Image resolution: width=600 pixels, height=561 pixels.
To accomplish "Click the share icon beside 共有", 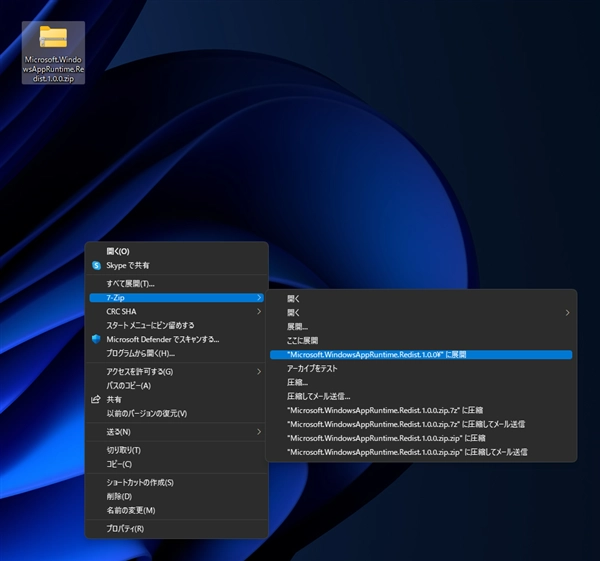I will [x=96, y=400].
